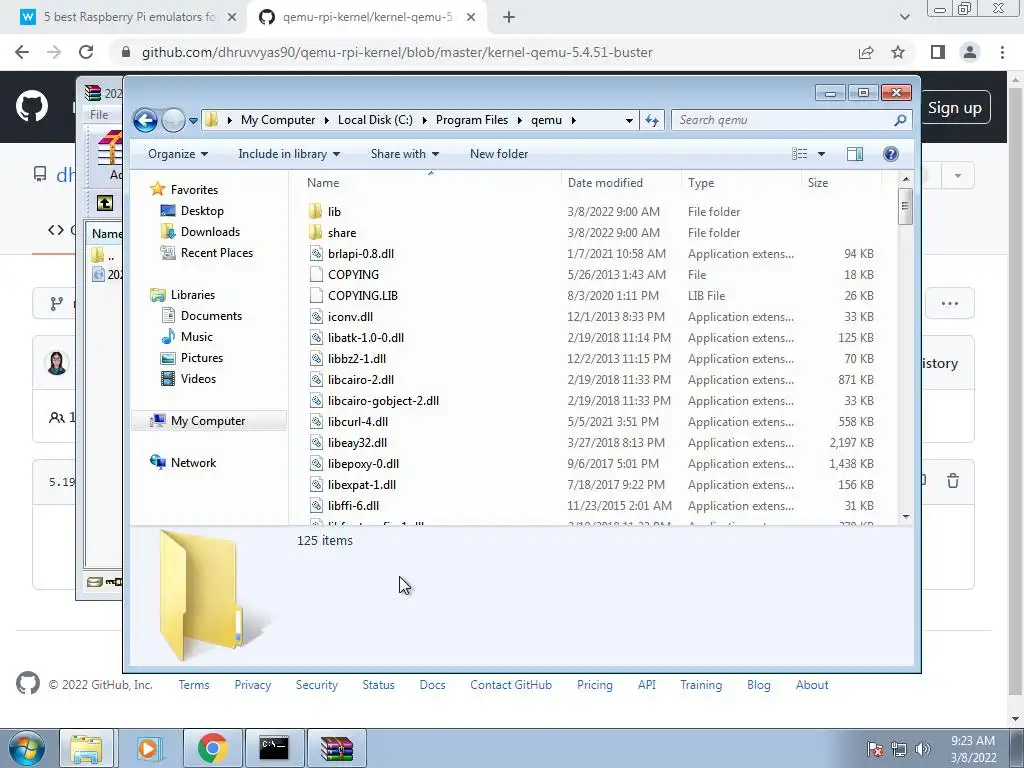Viewport: 1024px width, 768px height.
Task: Open the Organize menu
Action: [178, 154]
